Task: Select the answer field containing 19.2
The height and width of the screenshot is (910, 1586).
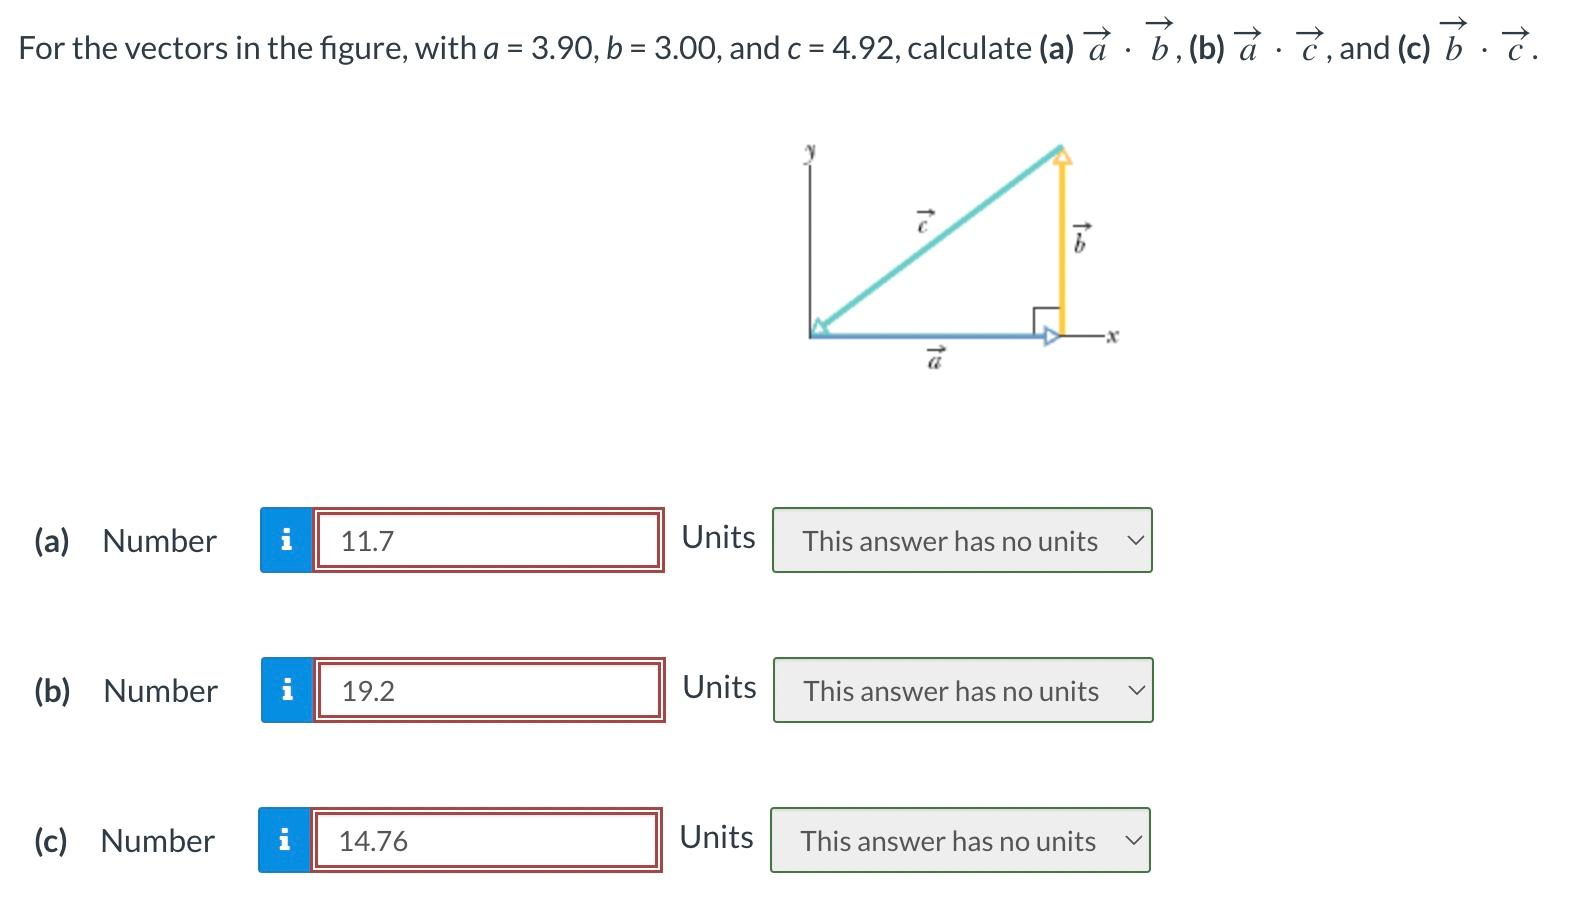Action: pyautogui.click(x=490, y=691)
